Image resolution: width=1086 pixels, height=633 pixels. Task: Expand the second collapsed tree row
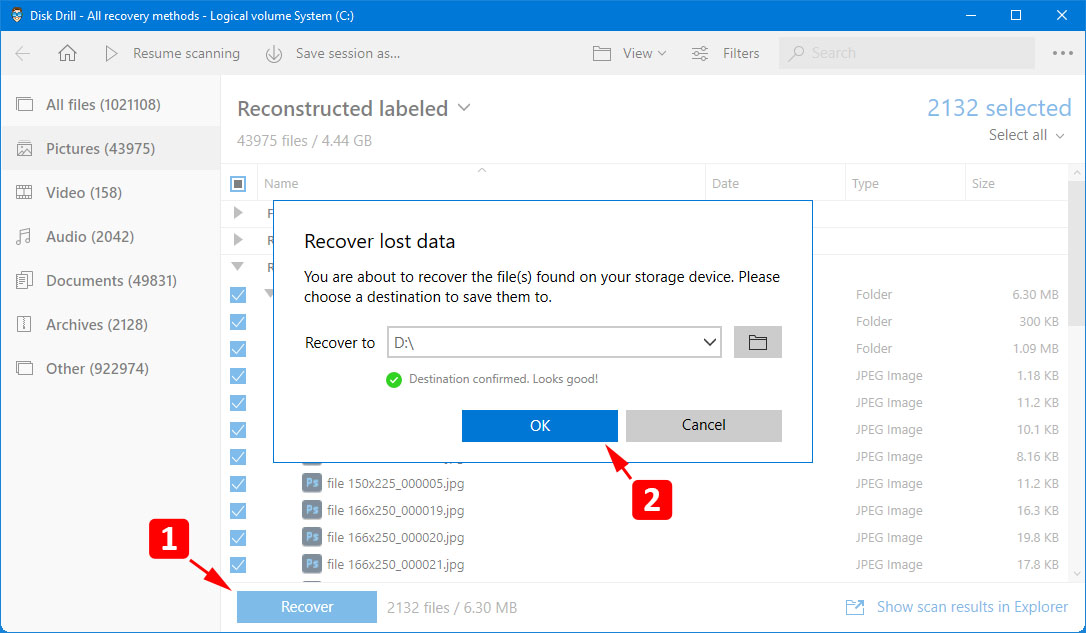point(238,240)
